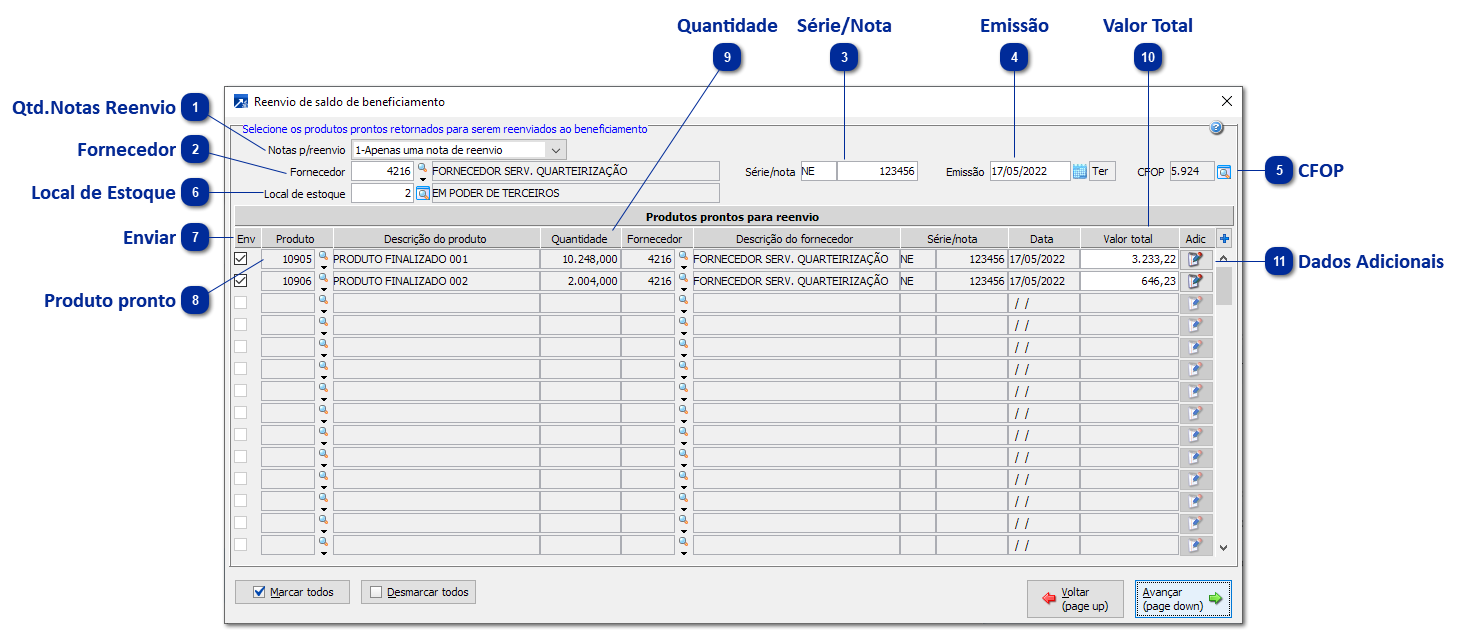Click the PRODUTO FINALIZADO 002 description

coord(435,282)
